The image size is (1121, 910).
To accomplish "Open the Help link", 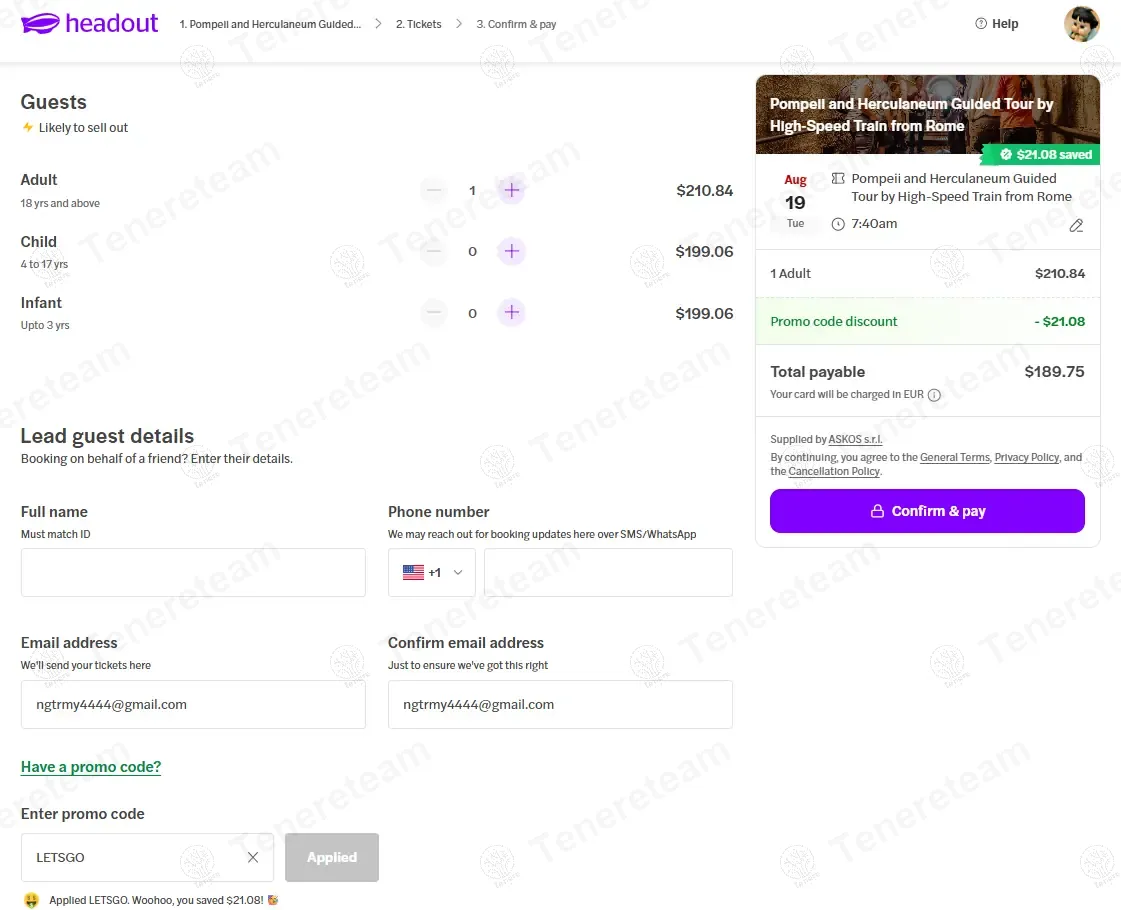I will [997, 24].
